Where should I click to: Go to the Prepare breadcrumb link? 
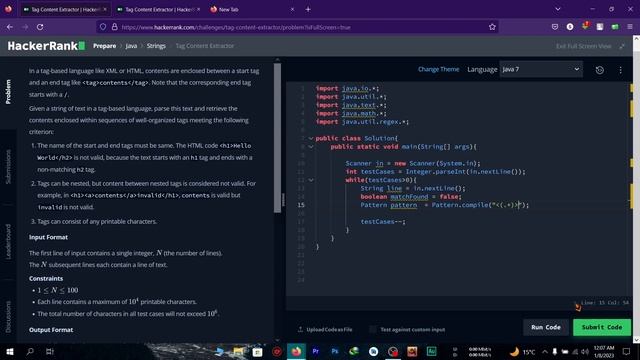[104, 46]
